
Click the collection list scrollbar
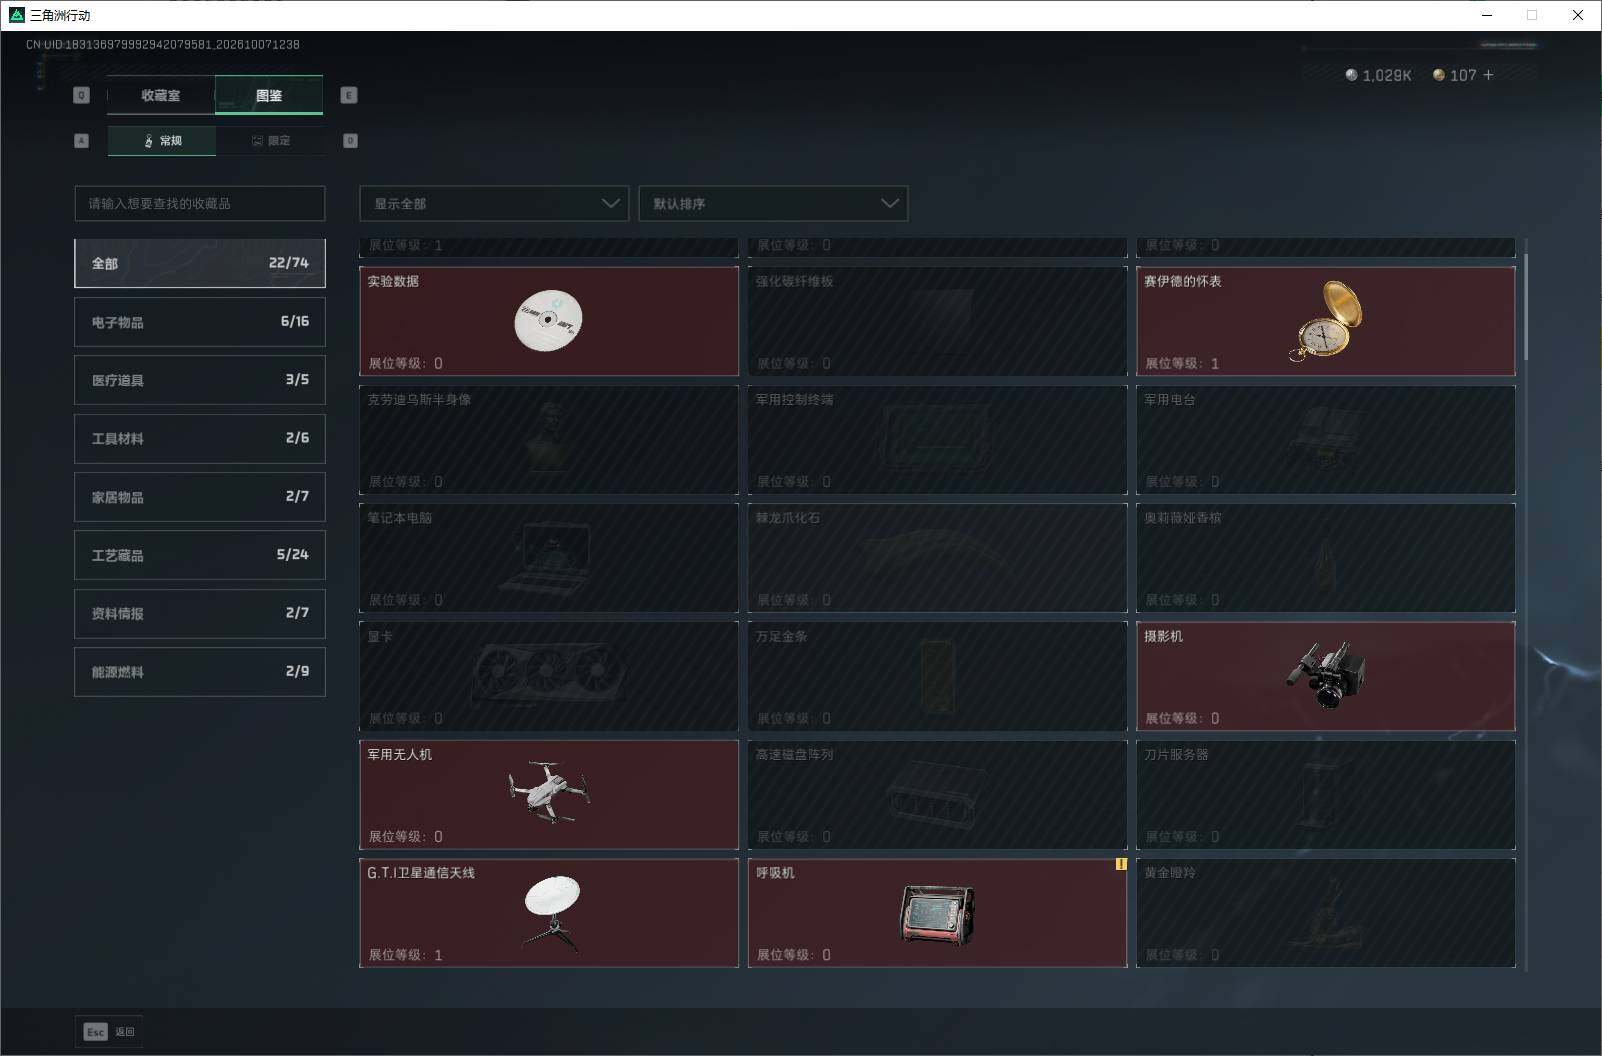point(1526,308)
